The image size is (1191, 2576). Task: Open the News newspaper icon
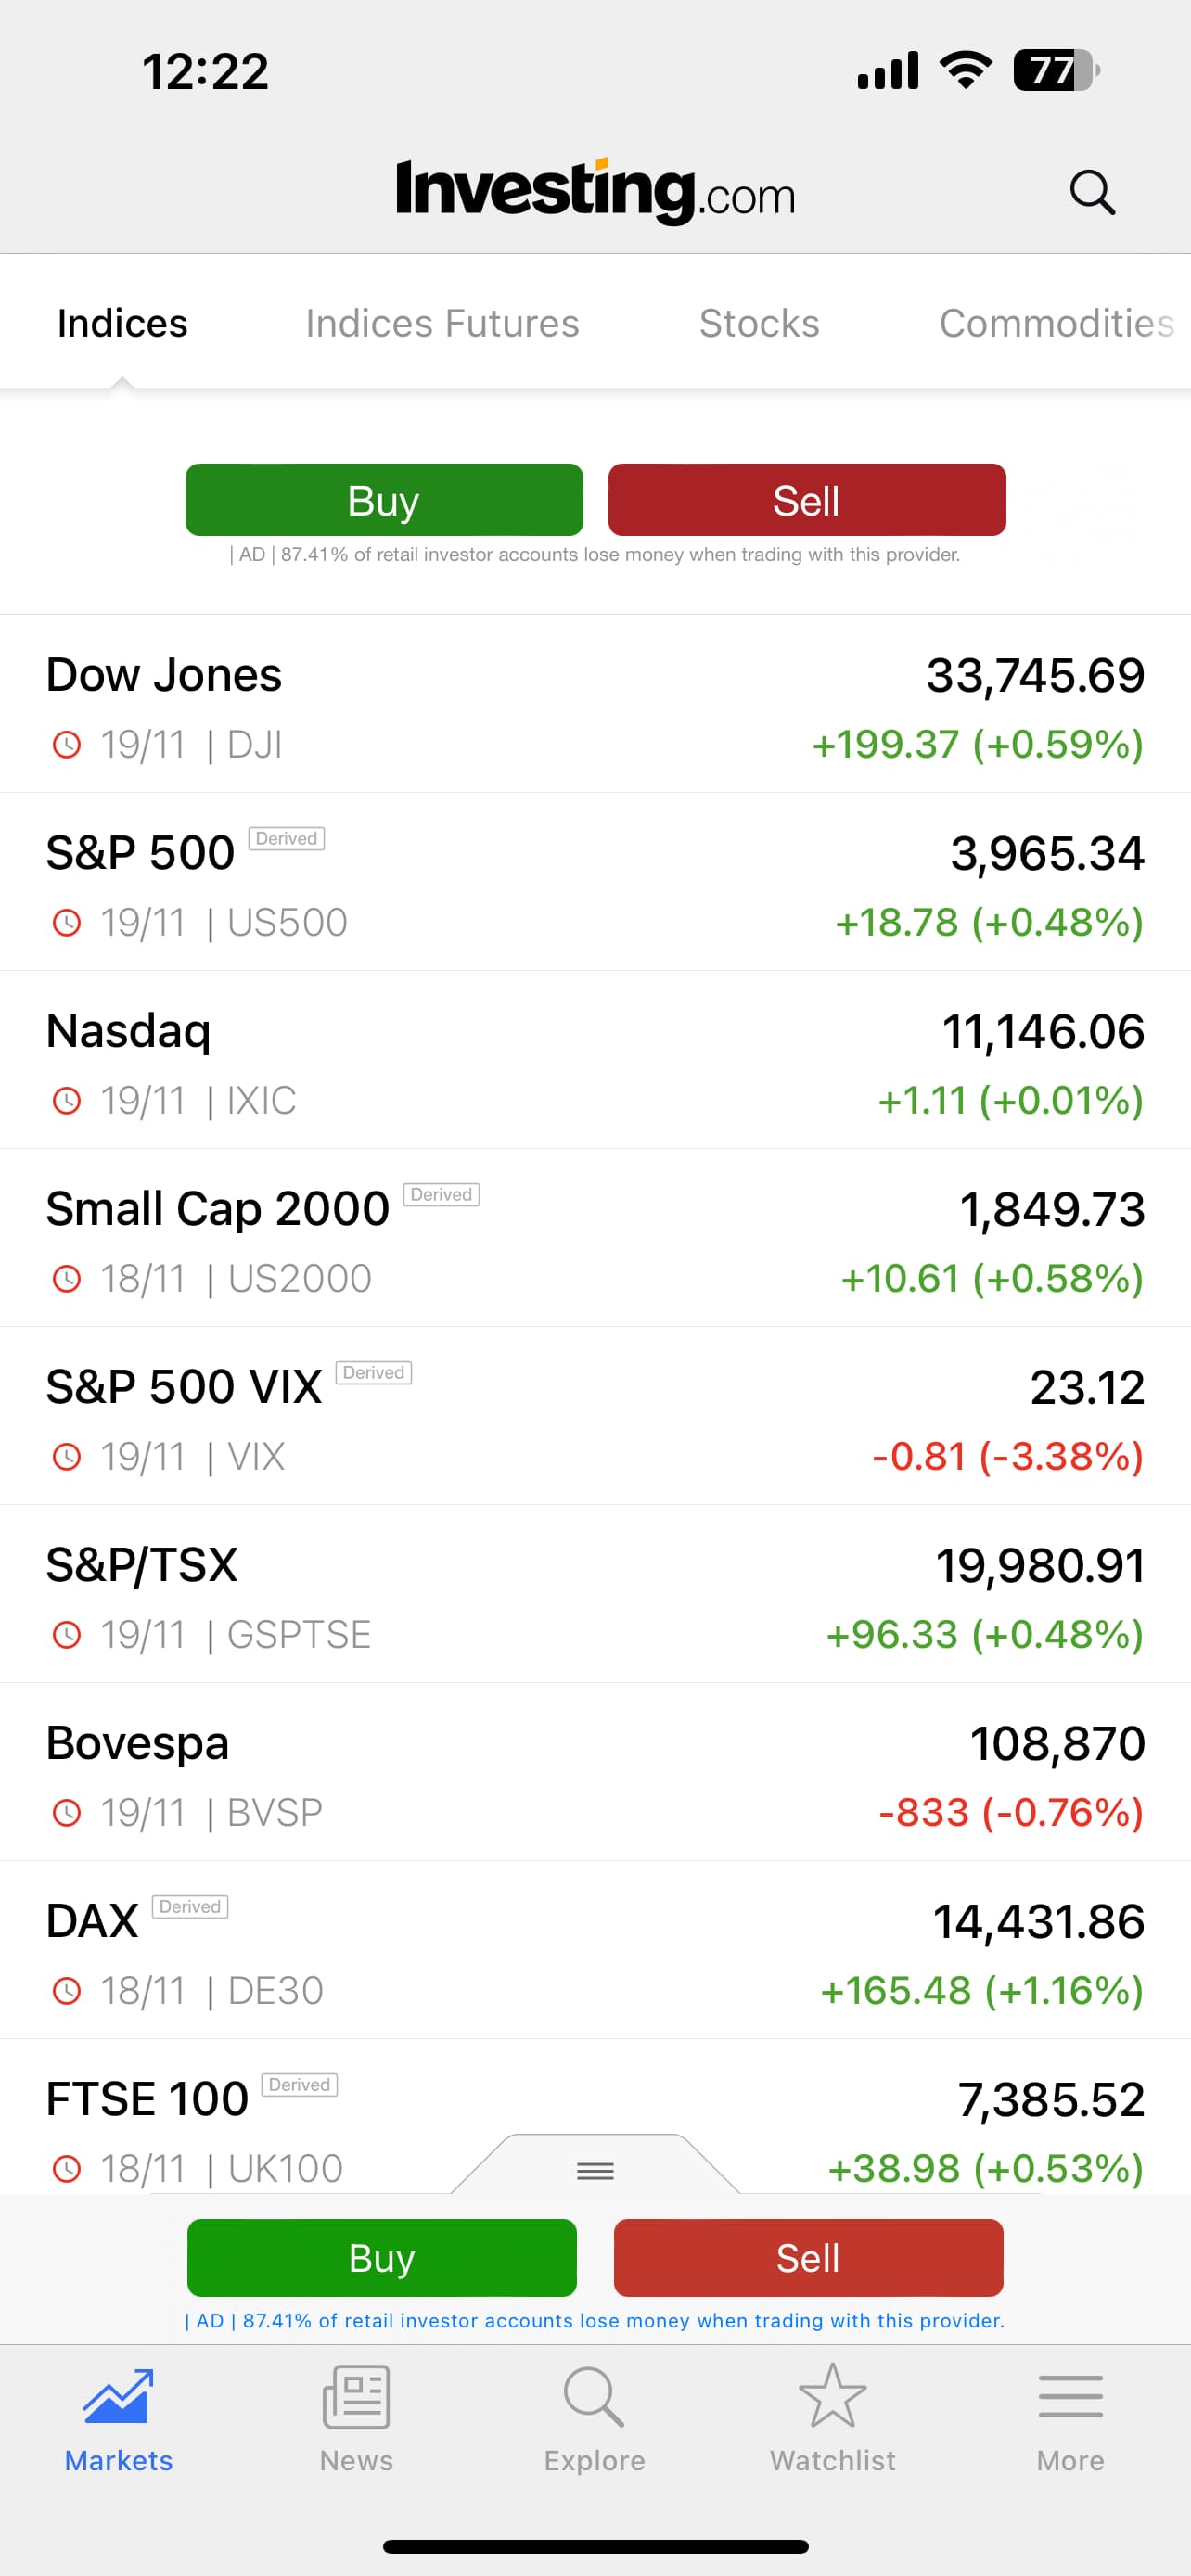[356, 2396]
